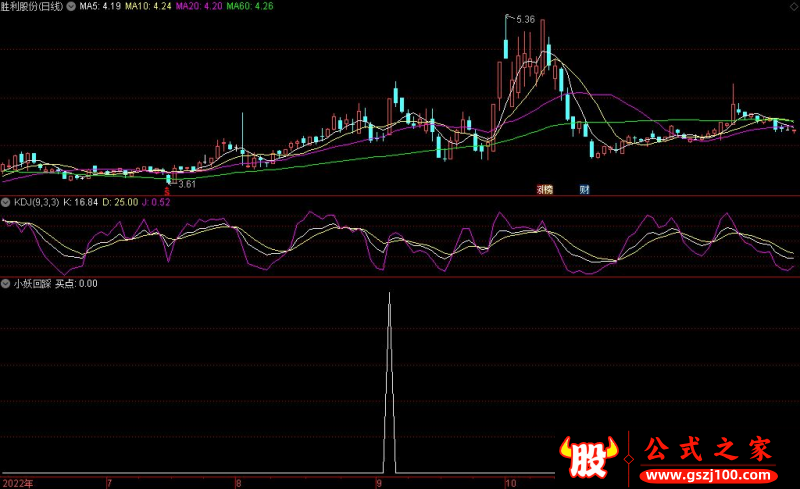
Task: Expand the KDJ indicator panel menu arrow
Action: pyautogui.click(x=6, y=203)
